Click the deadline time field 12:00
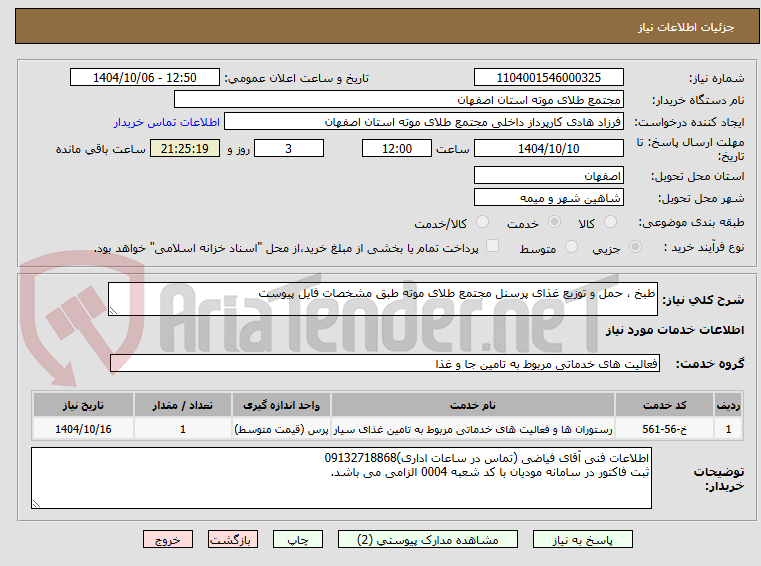The height and width of the screenshot is (566, 761). (x=397, y=149)
